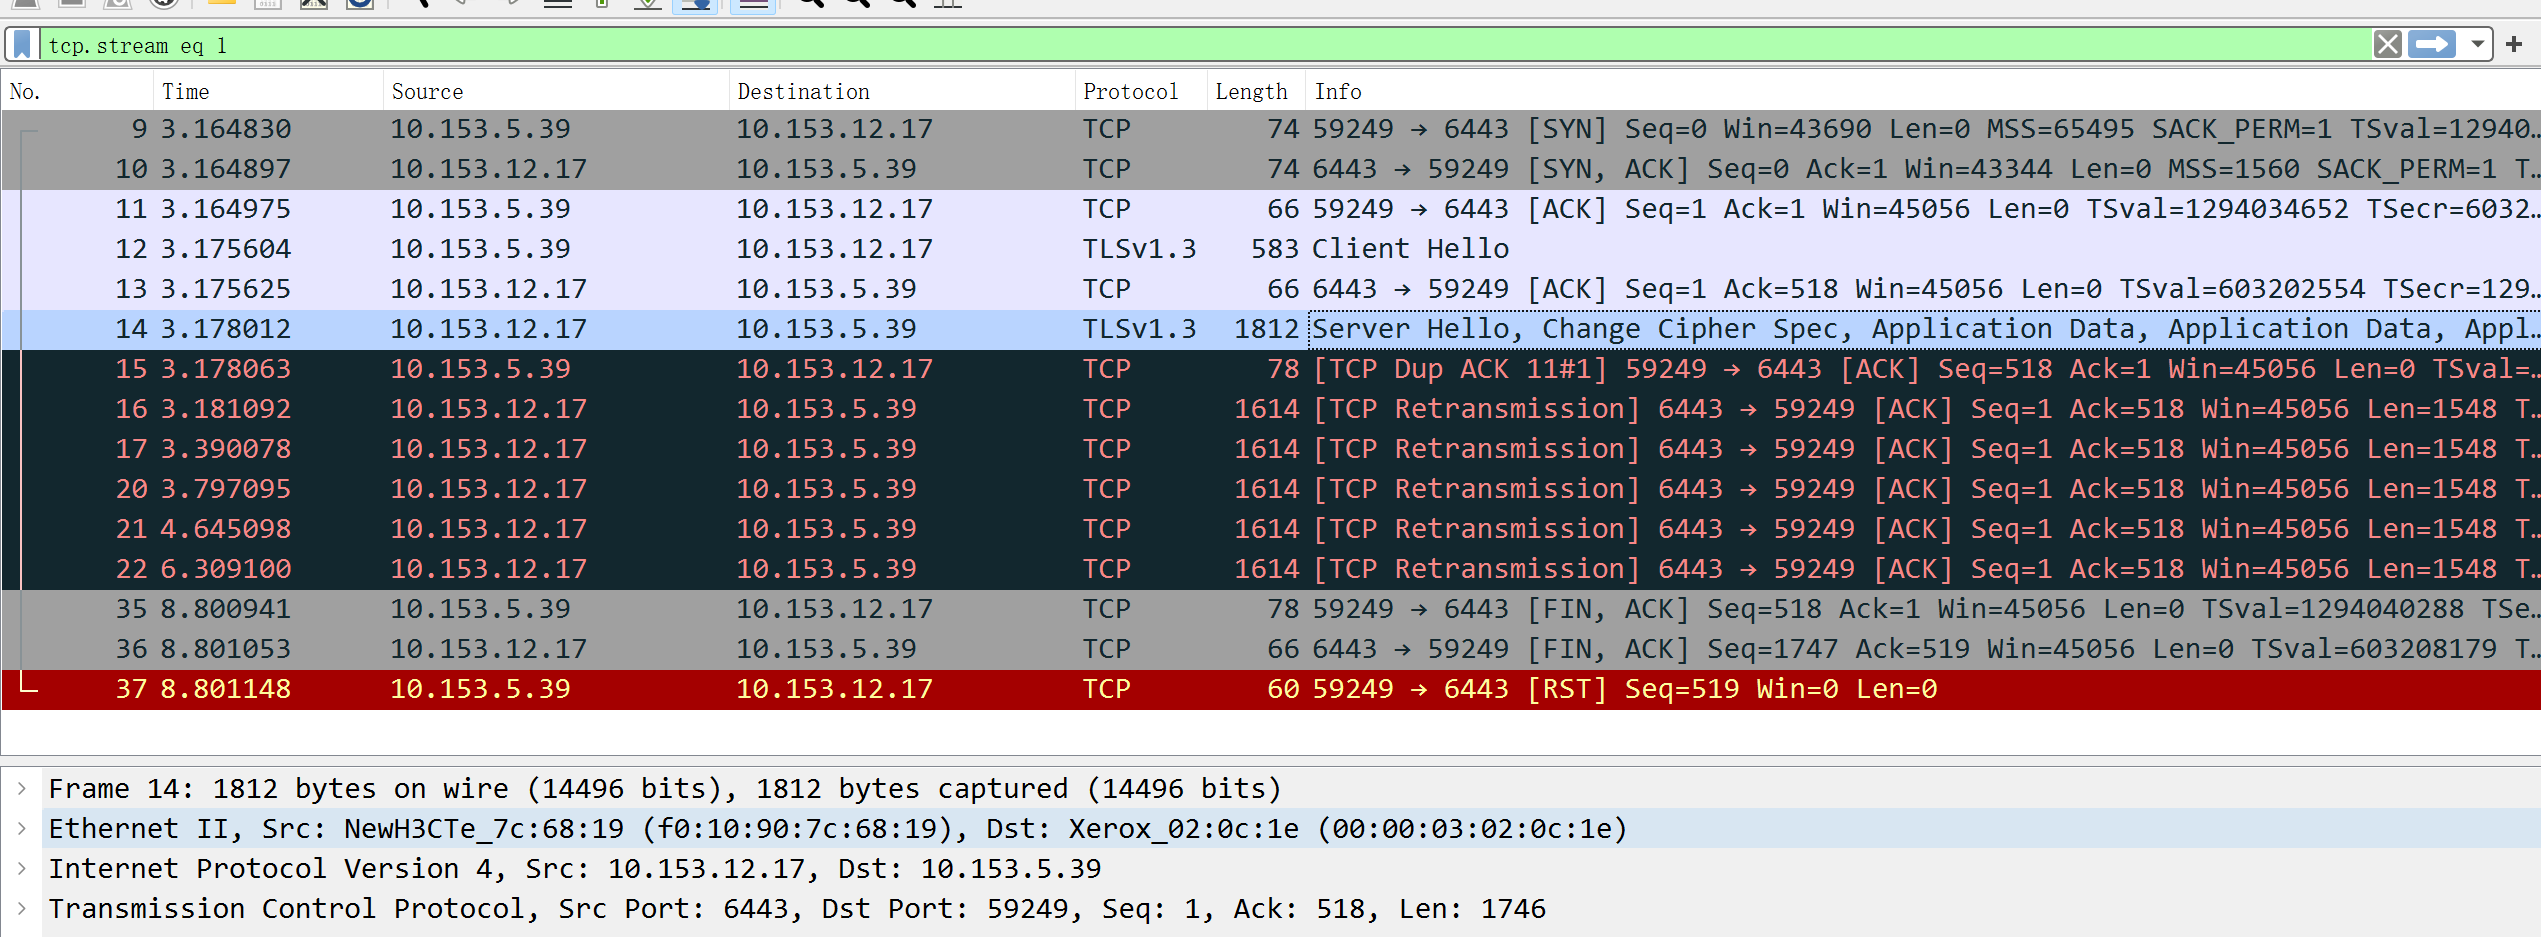Image resolution: width=2541 pixels, height=937 pixels.
Task: Click the plus button to add a filter button
Action: click(2515, 44)
